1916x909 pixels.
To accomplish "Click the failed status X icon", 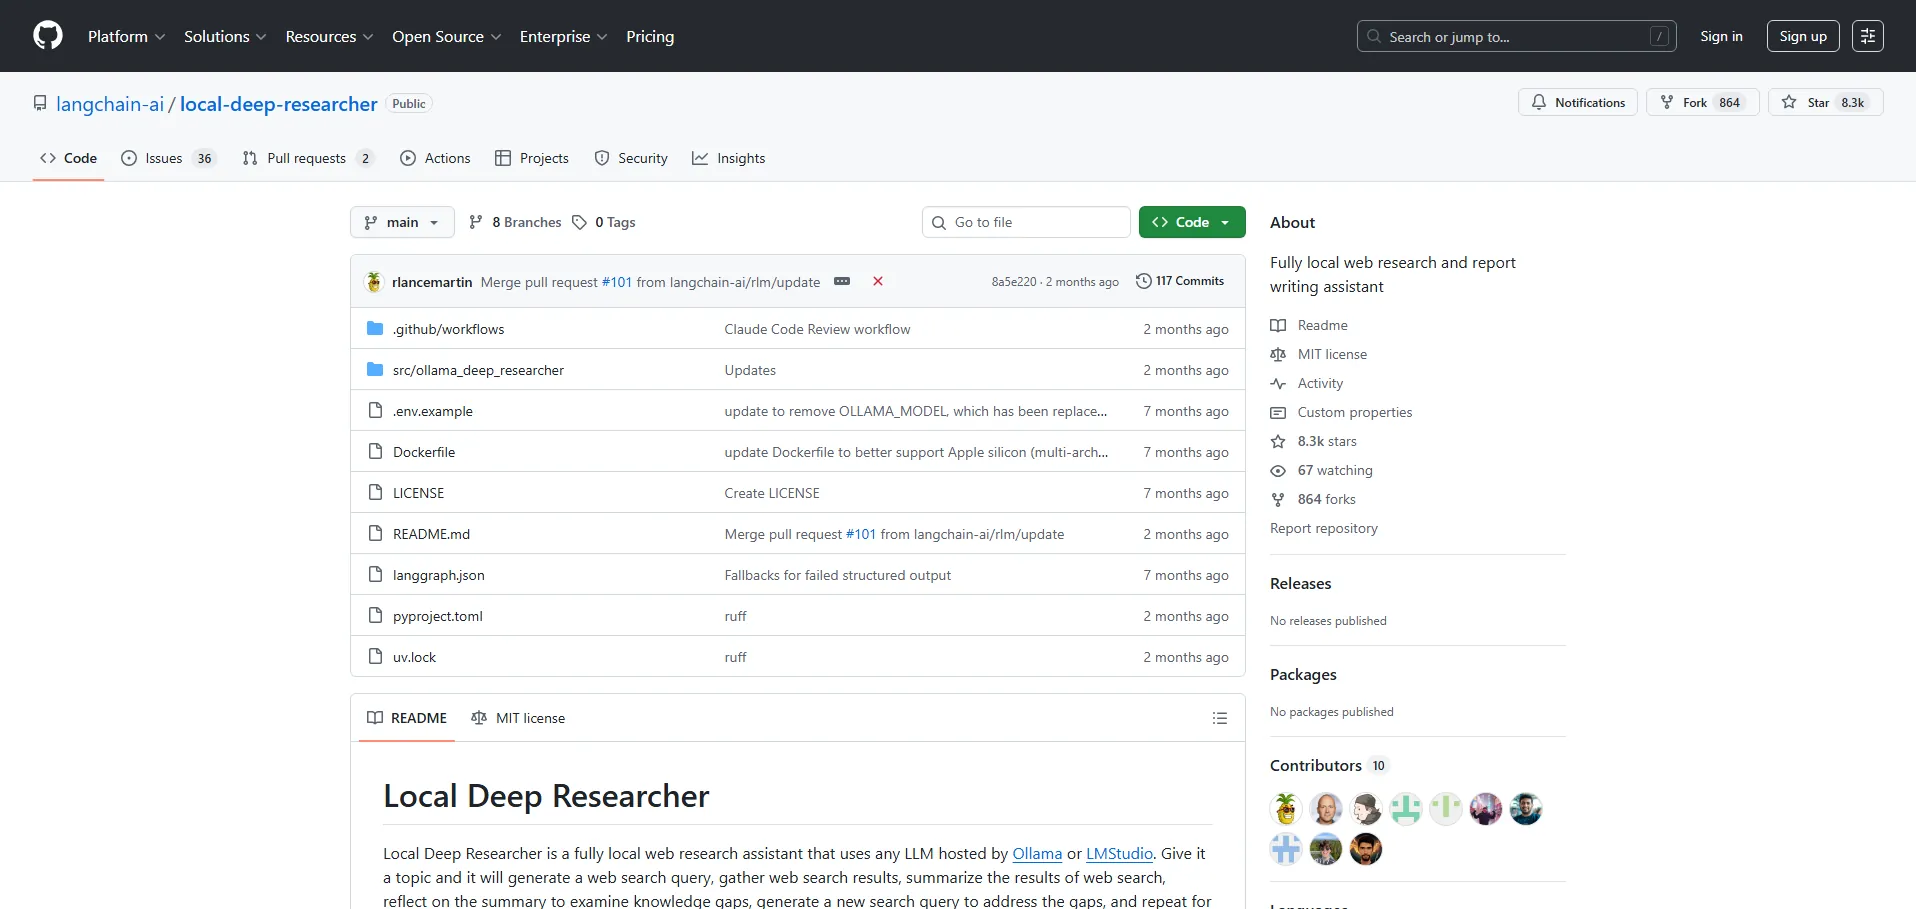I will 877,282.
